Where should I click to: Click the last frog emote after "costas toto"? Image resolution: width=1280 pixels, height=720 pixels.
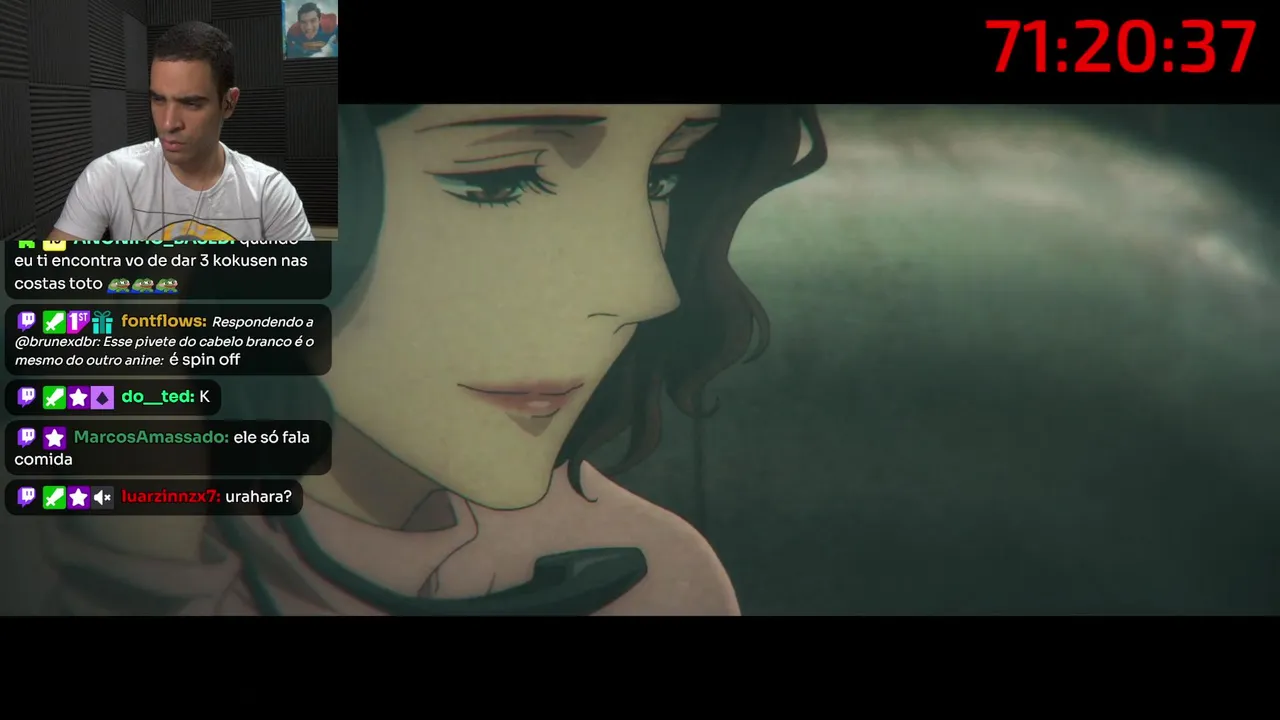click(167, 284)
